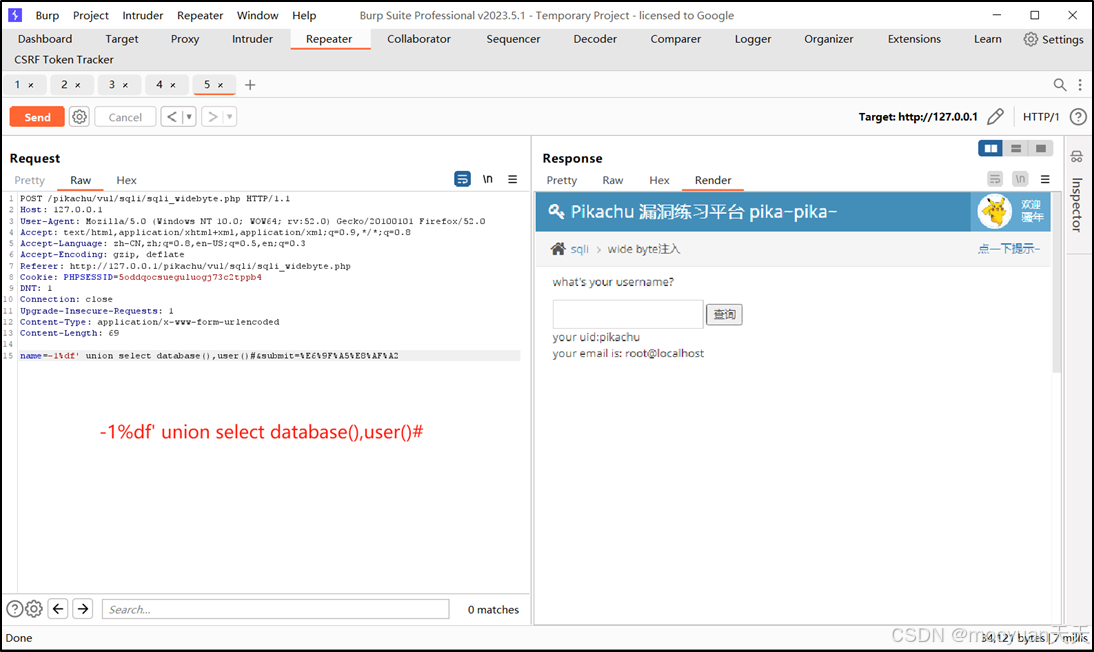Screen dimensions: 1094x652
Task: Select request Hex view tab
Action: tap(126, 180)
